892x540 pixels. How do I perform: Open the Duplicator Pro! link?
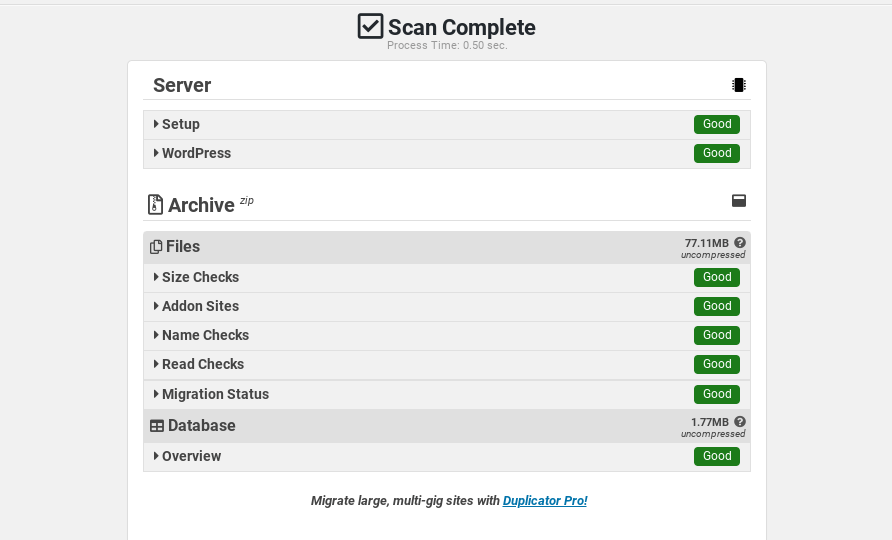[x=545, y=501]
